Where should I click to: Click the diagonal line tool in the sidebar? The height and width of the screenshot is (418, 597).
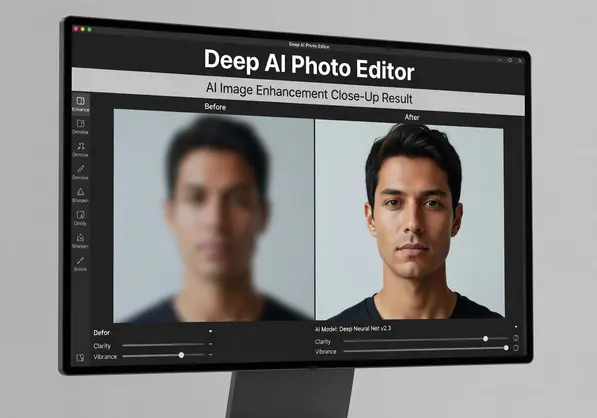pyautogui.click(x=80, y=261)
